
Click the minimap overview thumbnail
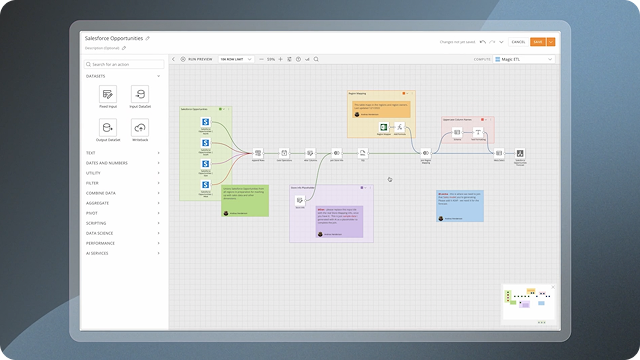tap(528, 303)
